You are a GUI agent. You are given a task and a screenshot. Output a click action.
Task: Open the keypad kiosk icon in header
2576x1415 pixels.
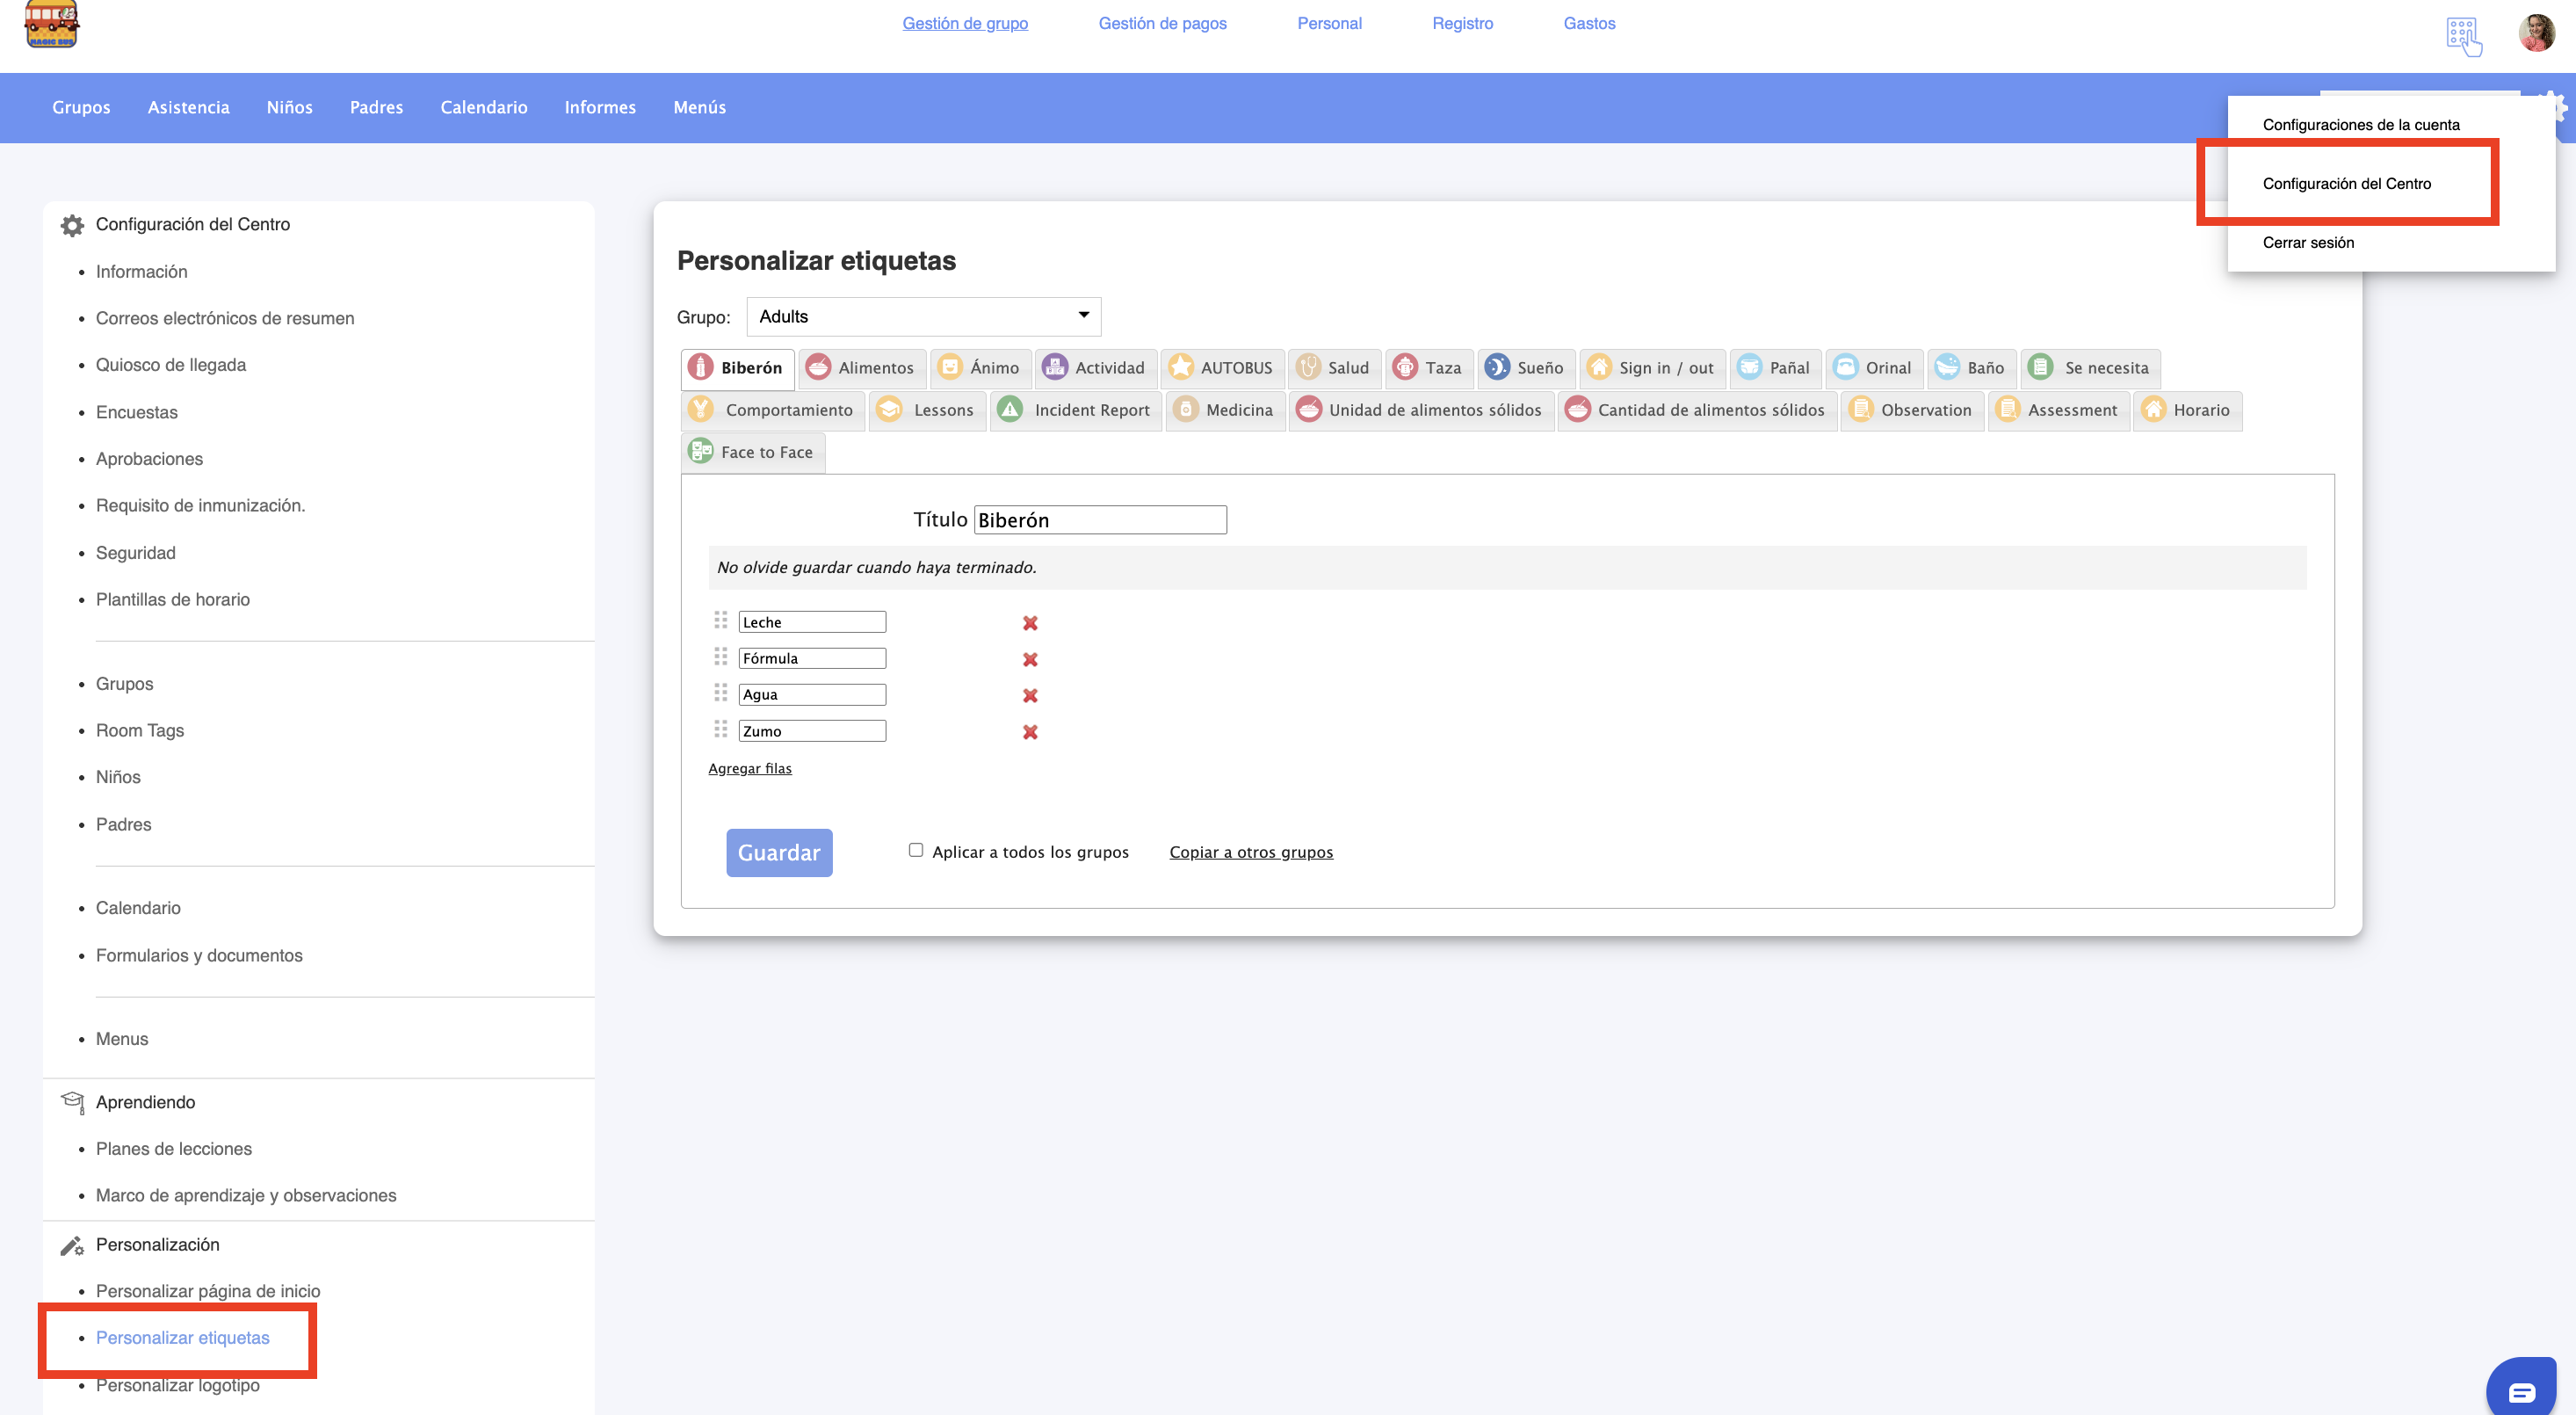pos(2463,36)
